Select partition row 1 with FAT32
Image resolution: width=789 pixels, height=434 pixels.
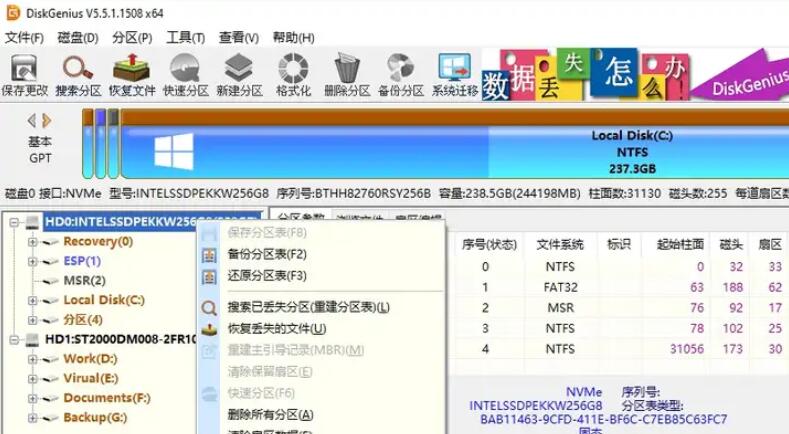(x=619, y=287)
